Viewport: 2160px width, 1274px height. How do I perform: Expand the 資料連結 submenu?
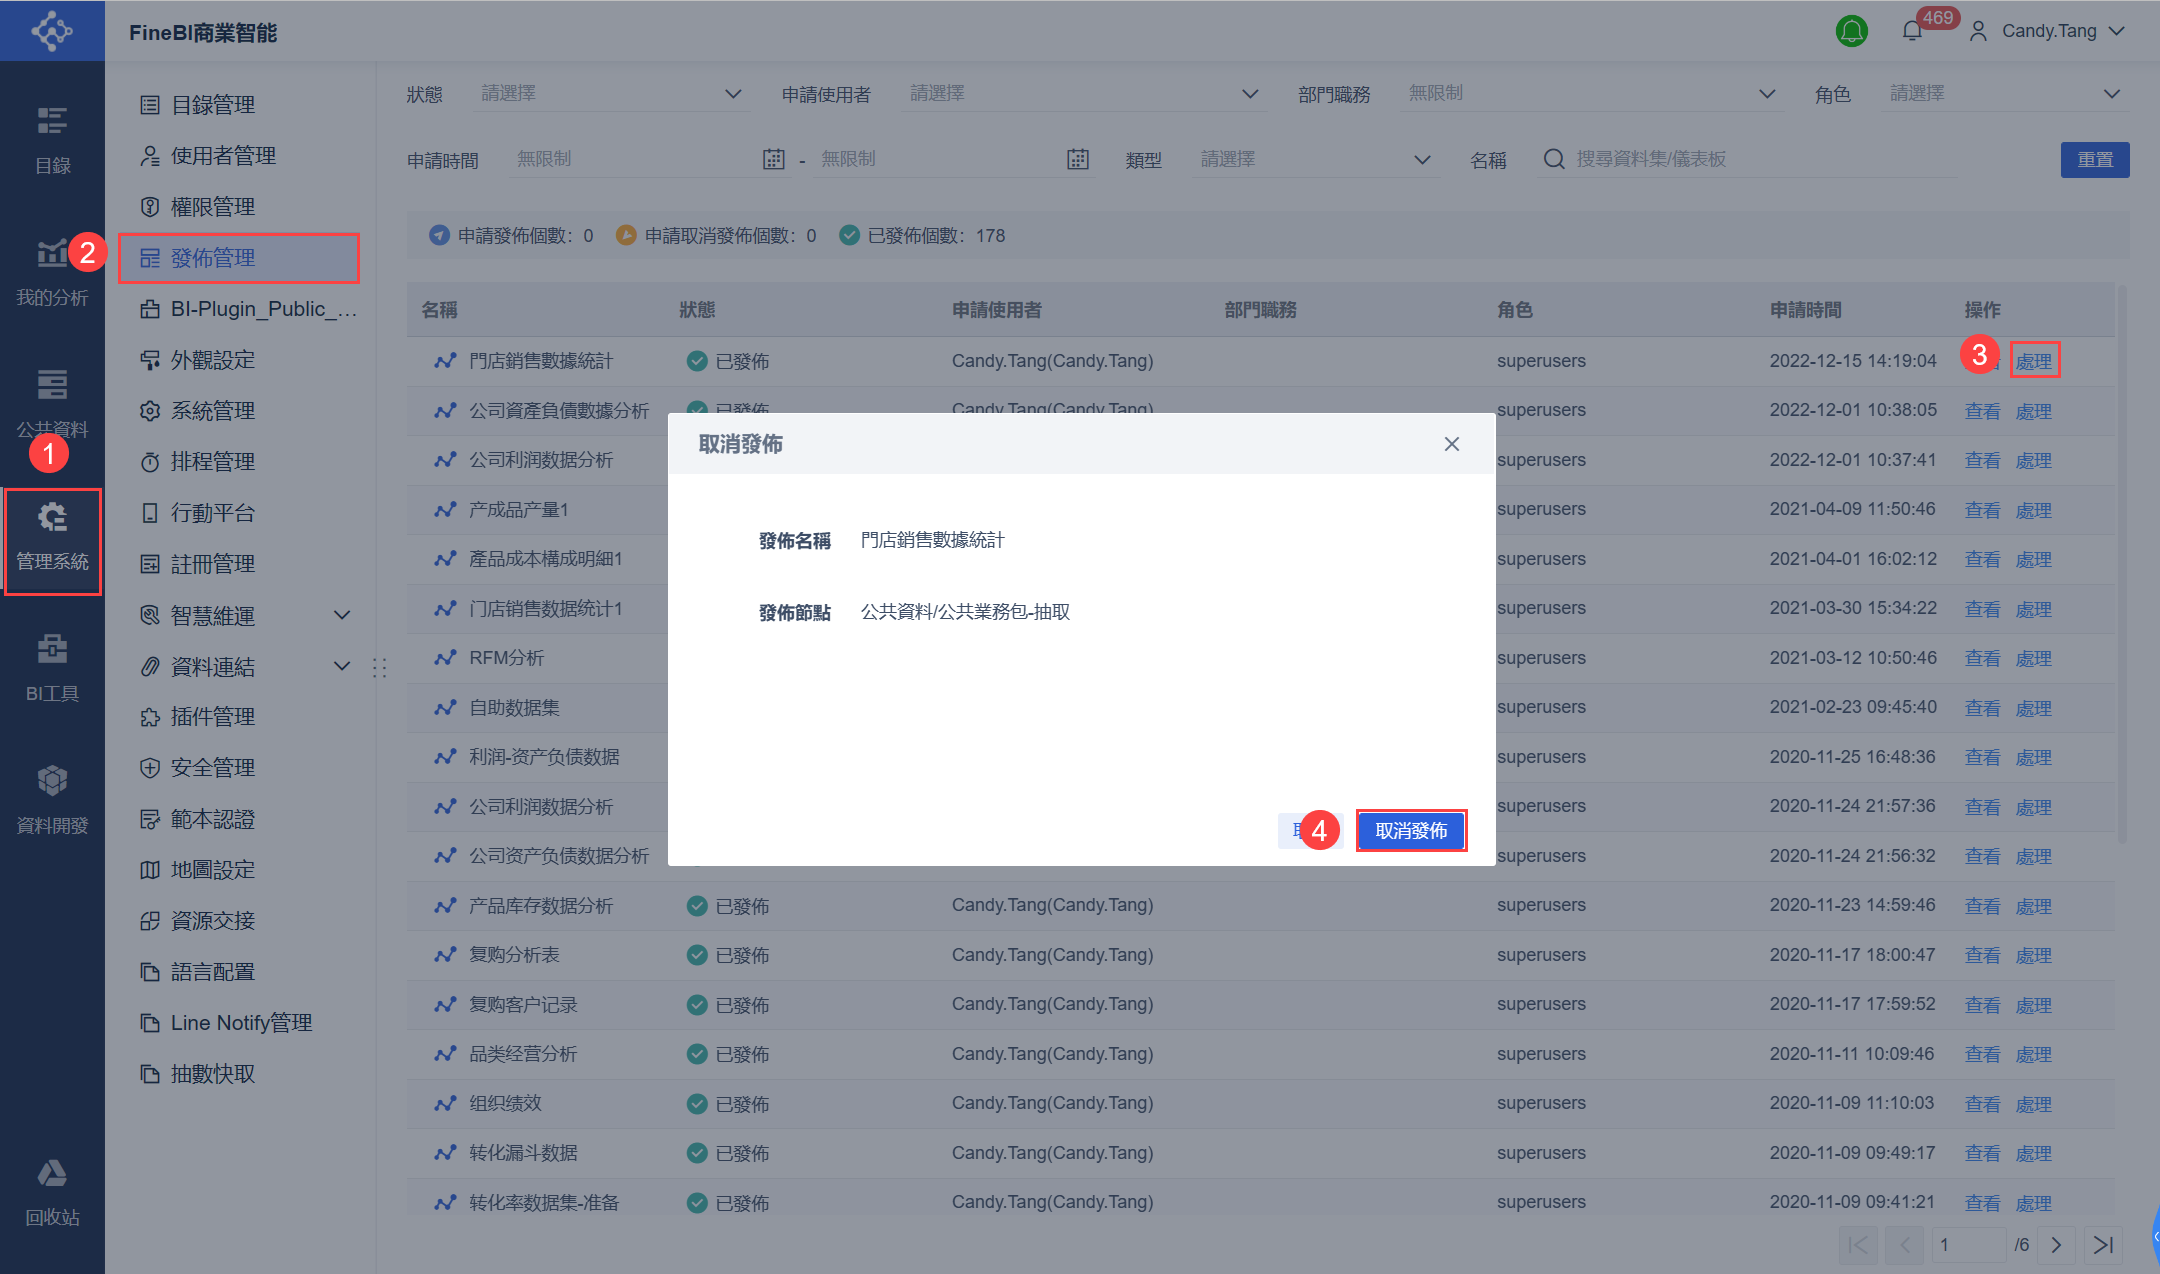(x=342, y=666)
